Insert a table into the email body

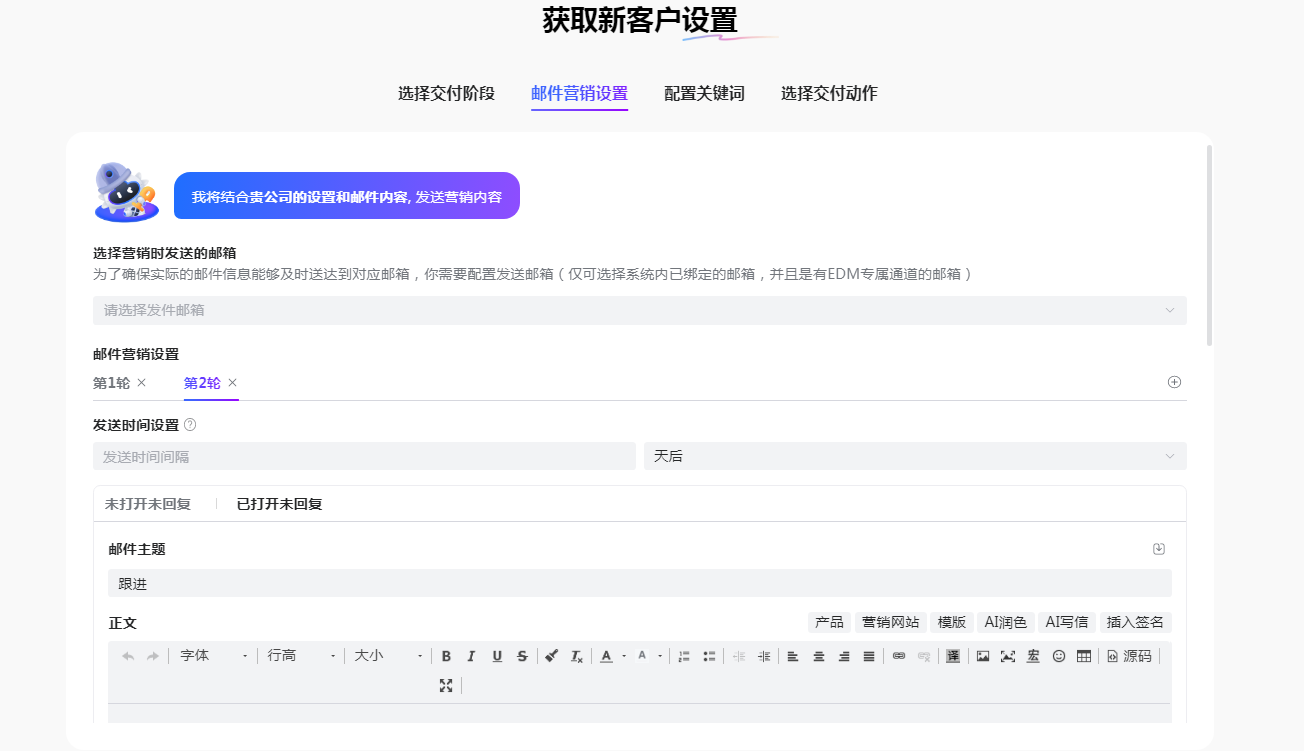pos(1084,656)
